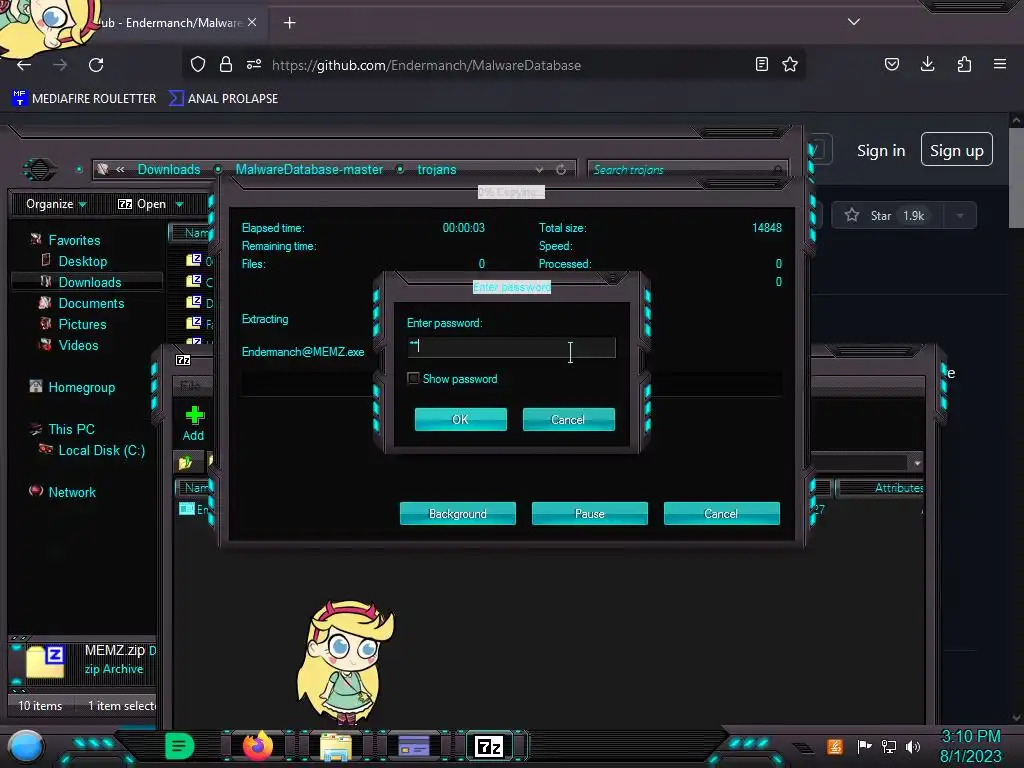
Task: Open the green notes app on taskbar
Action: [180, 746]
